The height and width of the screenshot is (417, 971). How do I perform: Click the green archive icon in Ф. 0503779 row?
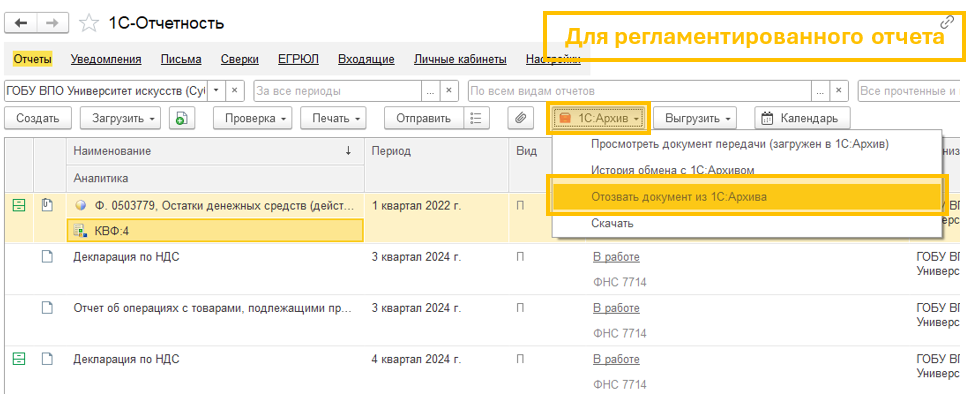[19, 206]
